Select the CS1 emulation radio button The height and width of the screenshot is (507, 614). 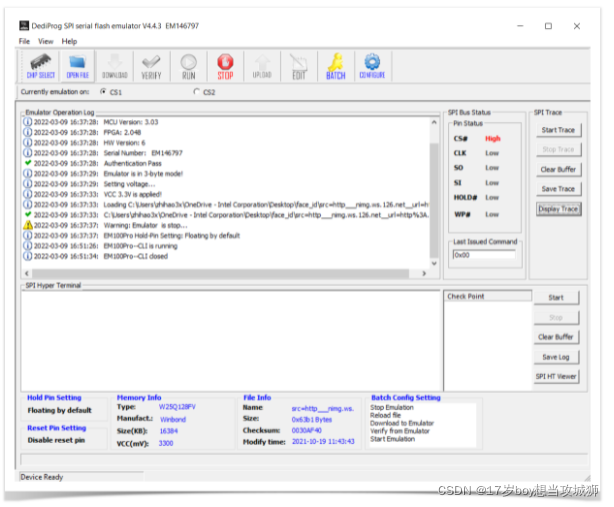pyautogui.click(x=103, y=92)
